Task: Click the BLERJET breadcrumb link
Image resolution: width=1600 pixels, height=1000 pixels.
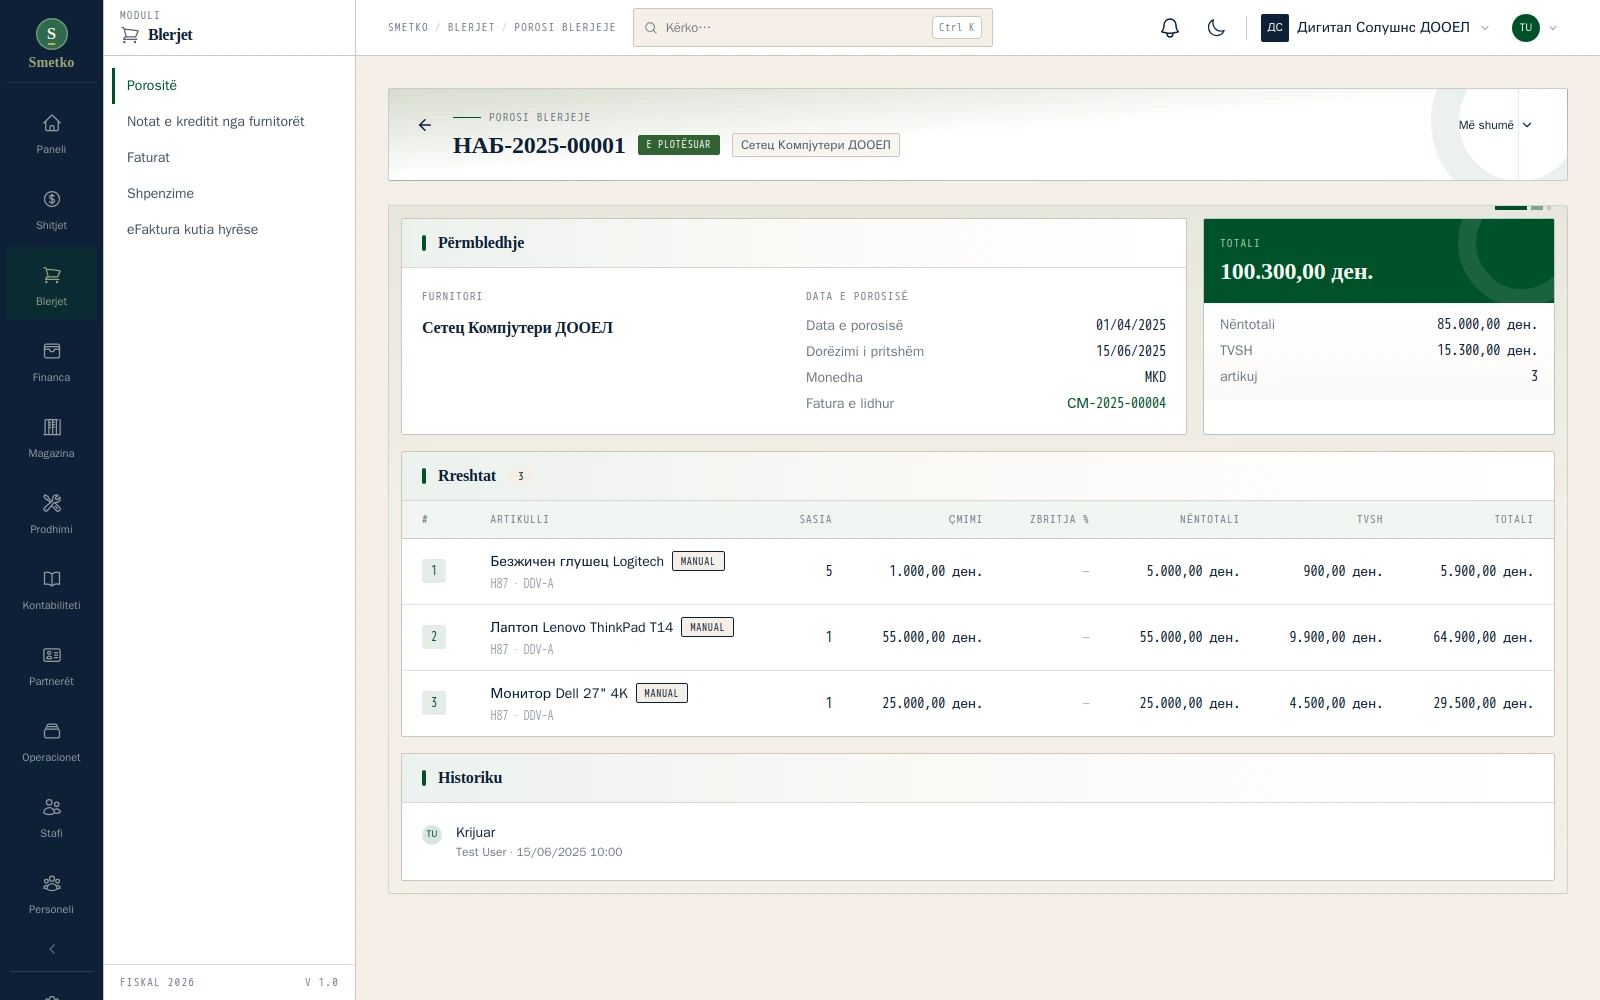Action: (x=471, y=28)
